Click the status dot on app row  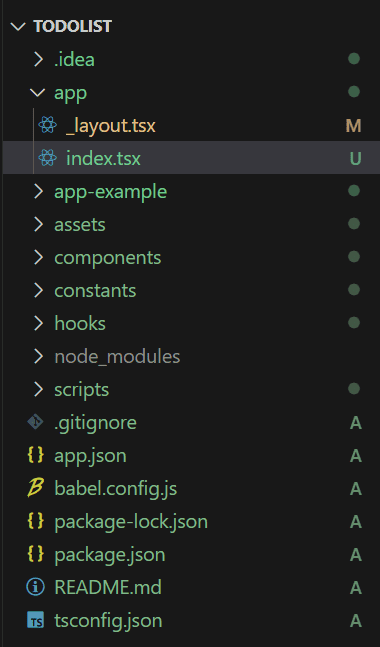point(354,92)
